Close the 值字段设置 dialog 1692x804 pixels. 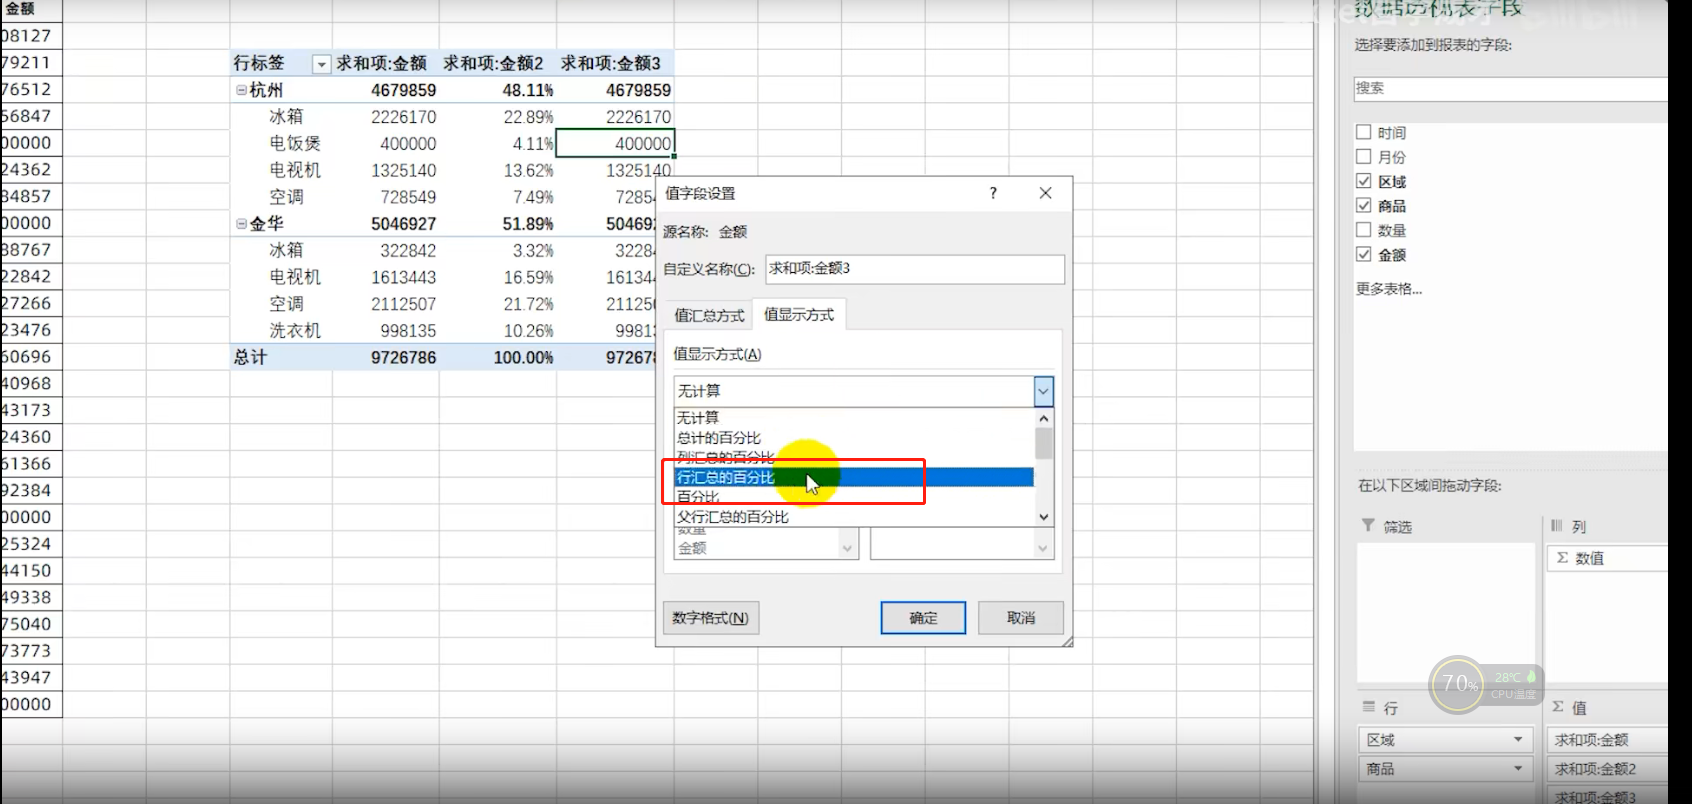tap(1045, 193)
